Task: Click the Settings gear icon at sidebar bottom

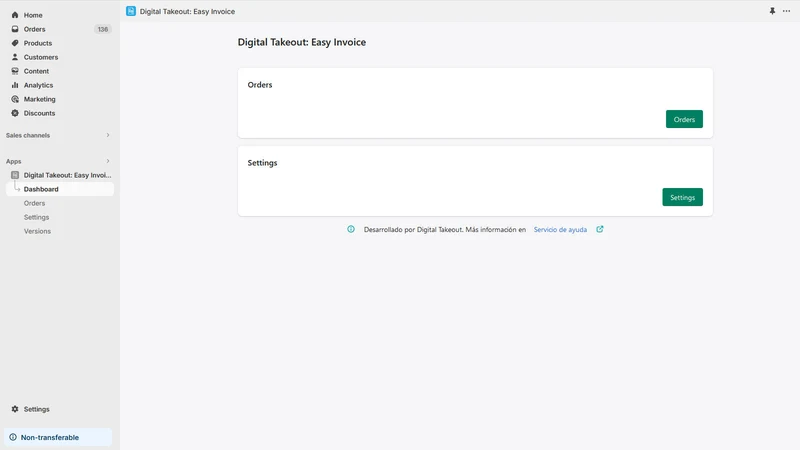Action: (x=15, y=409)
